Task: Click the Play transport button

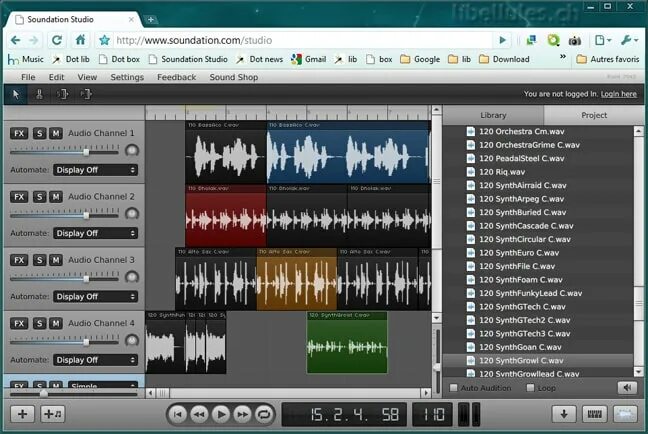Action: [221, 414]
